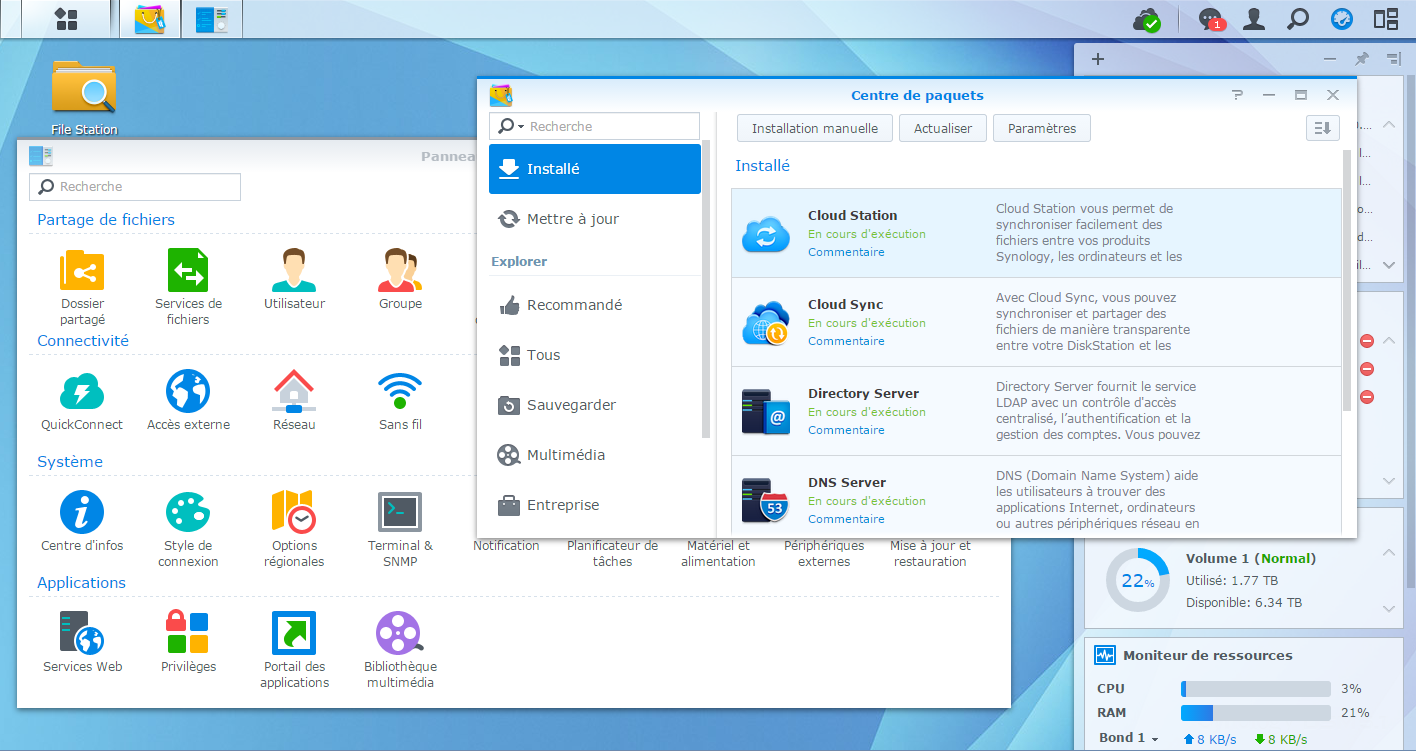The height and width of the screenshot is (751, 1416).
Task: Click the down chevron in the Volume 1 widget
Action: click(1389, 608)
